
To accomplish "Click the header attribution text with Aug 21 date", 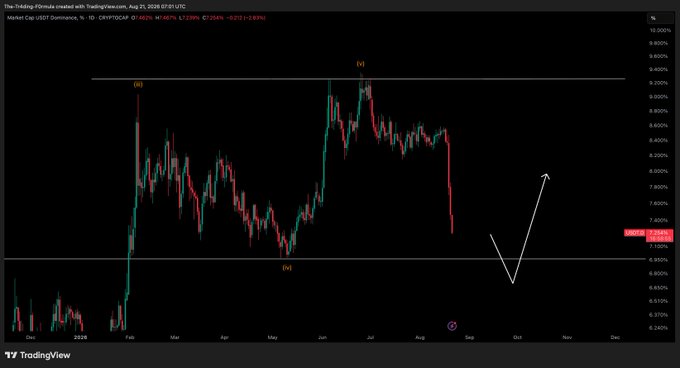I will pos(95,7).
